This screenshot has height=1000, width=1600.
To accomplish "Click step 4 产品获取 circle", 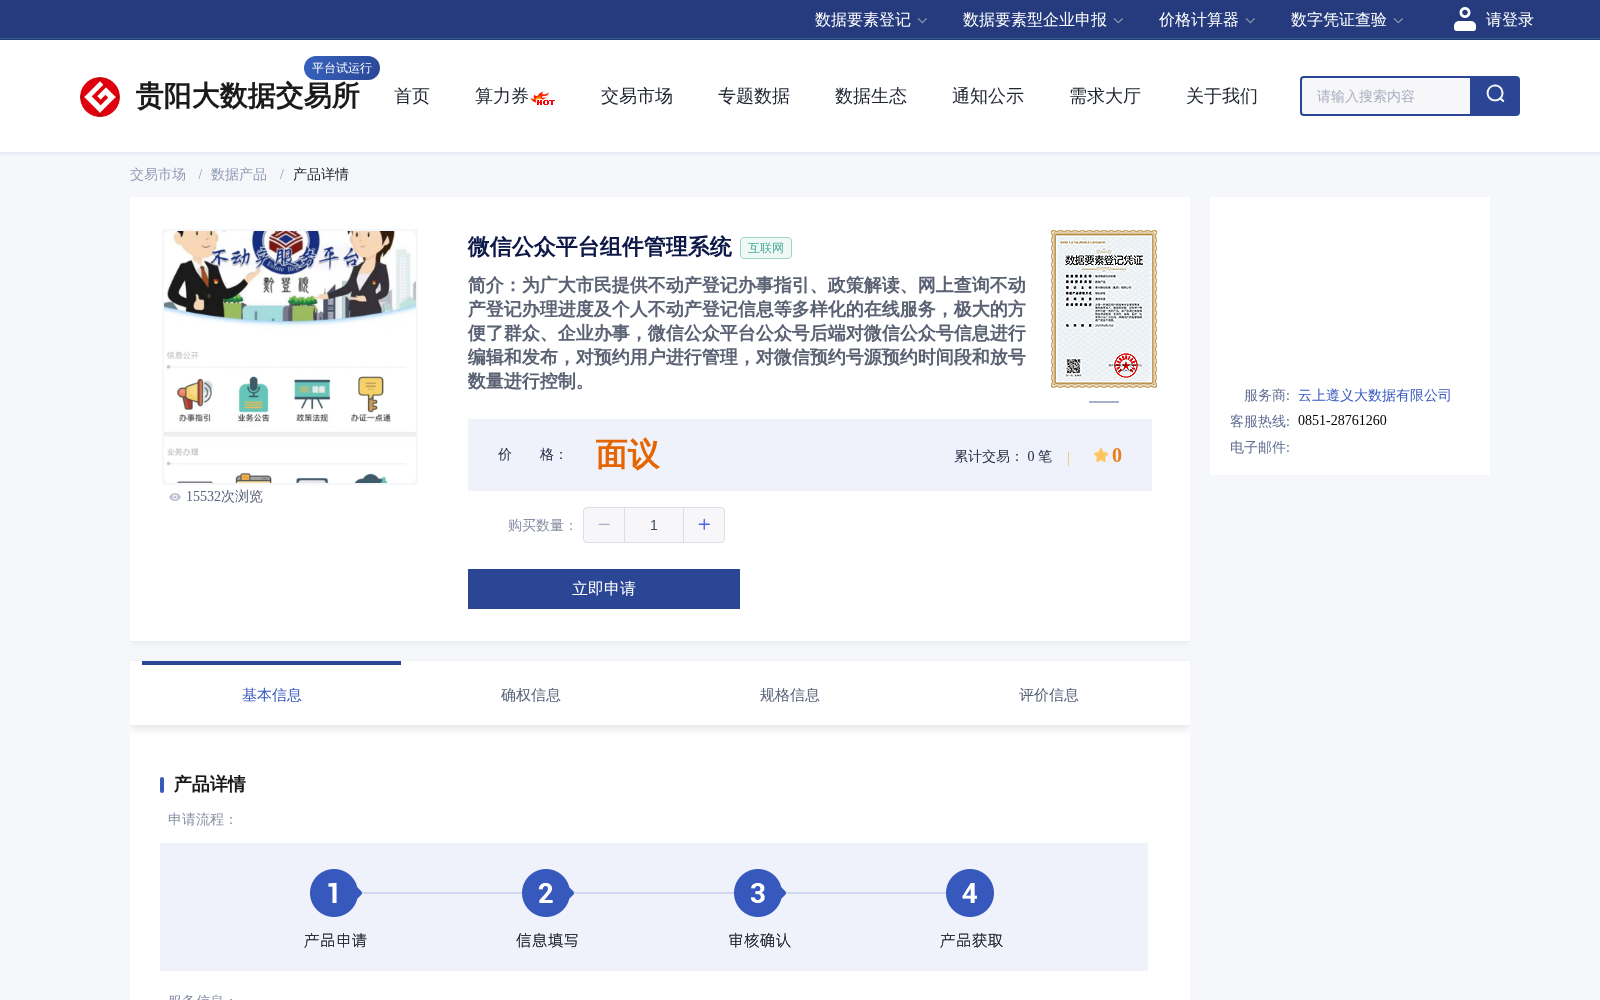I will pyautogui.click(x=970, y=893).
